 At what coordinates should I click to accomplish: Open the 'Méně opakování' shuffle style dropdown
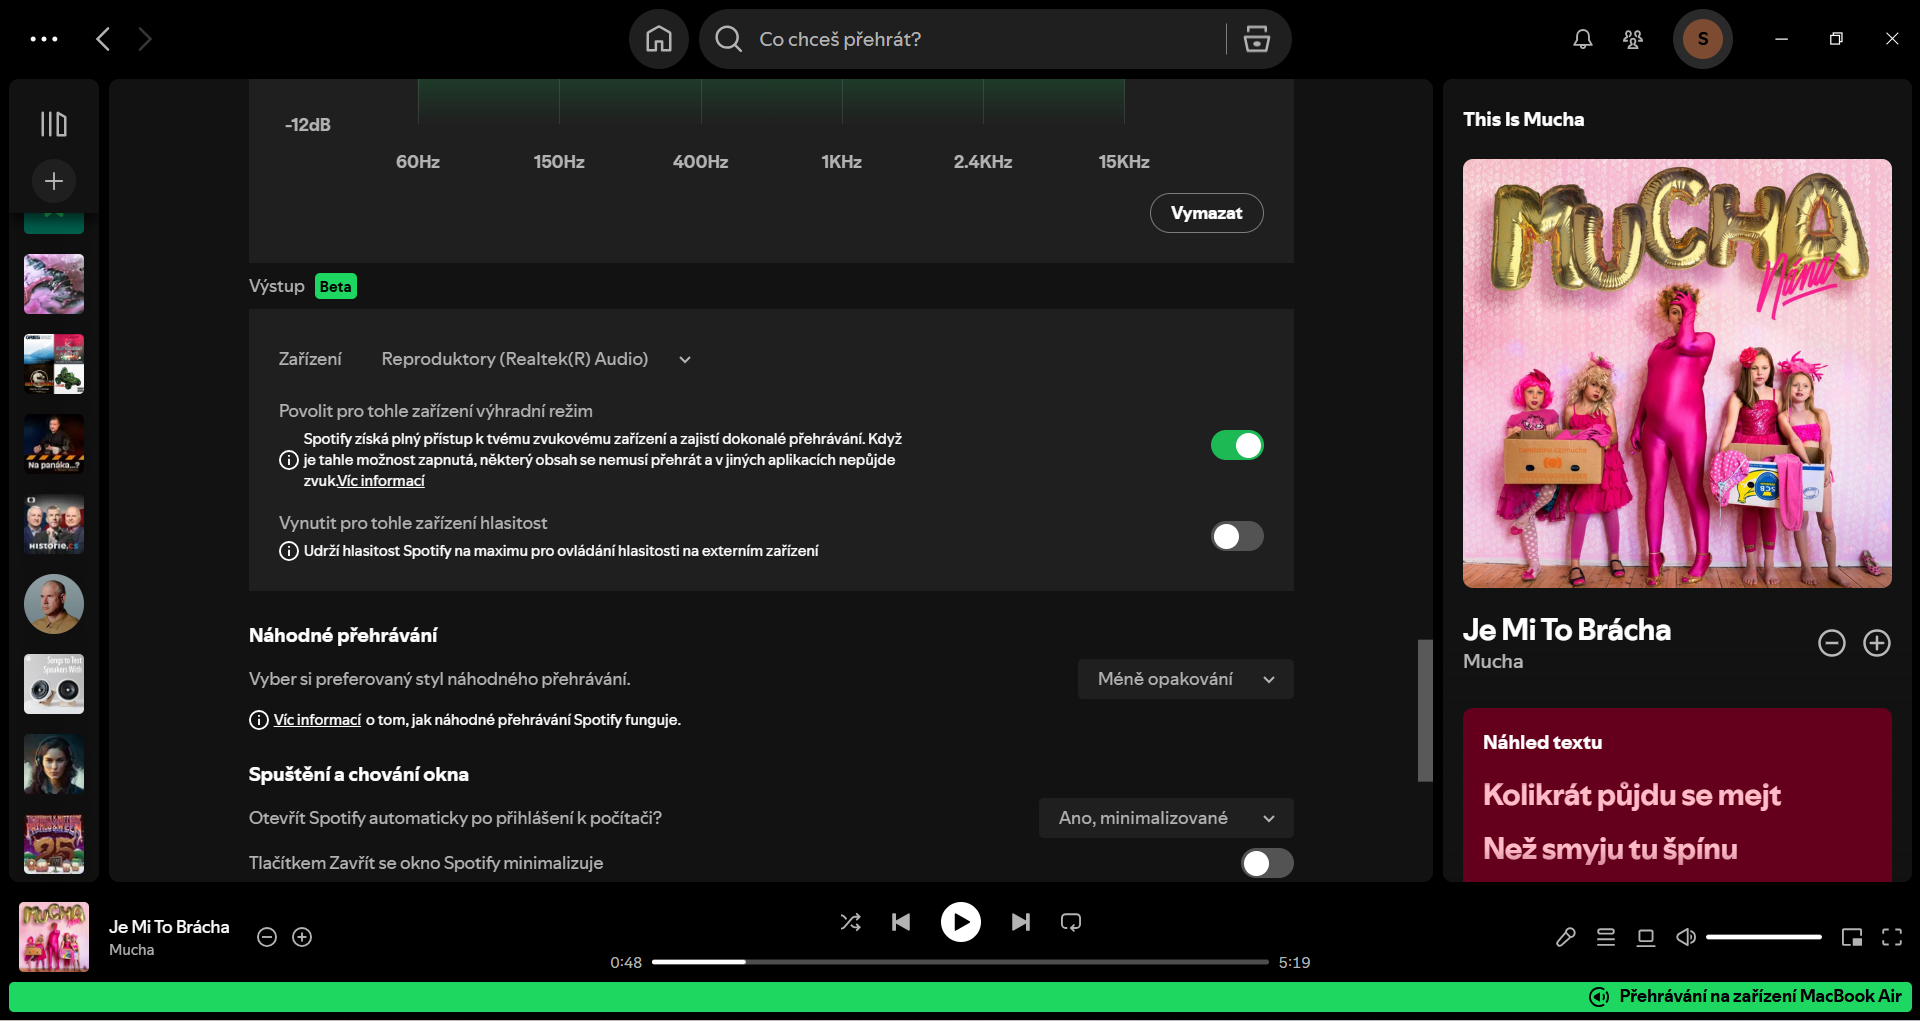coord(1184,679)
